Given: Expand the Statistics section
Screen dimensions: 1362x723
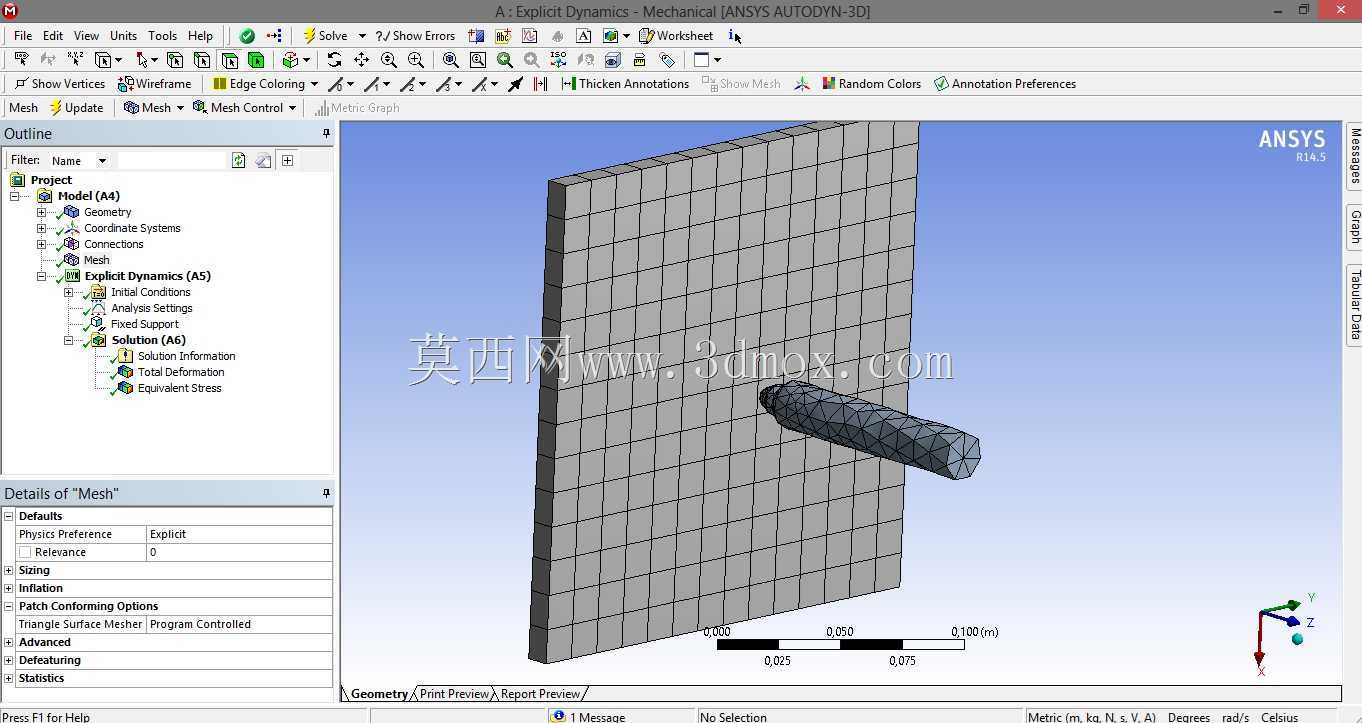Looking at the screenshot, I should [9, 678].
